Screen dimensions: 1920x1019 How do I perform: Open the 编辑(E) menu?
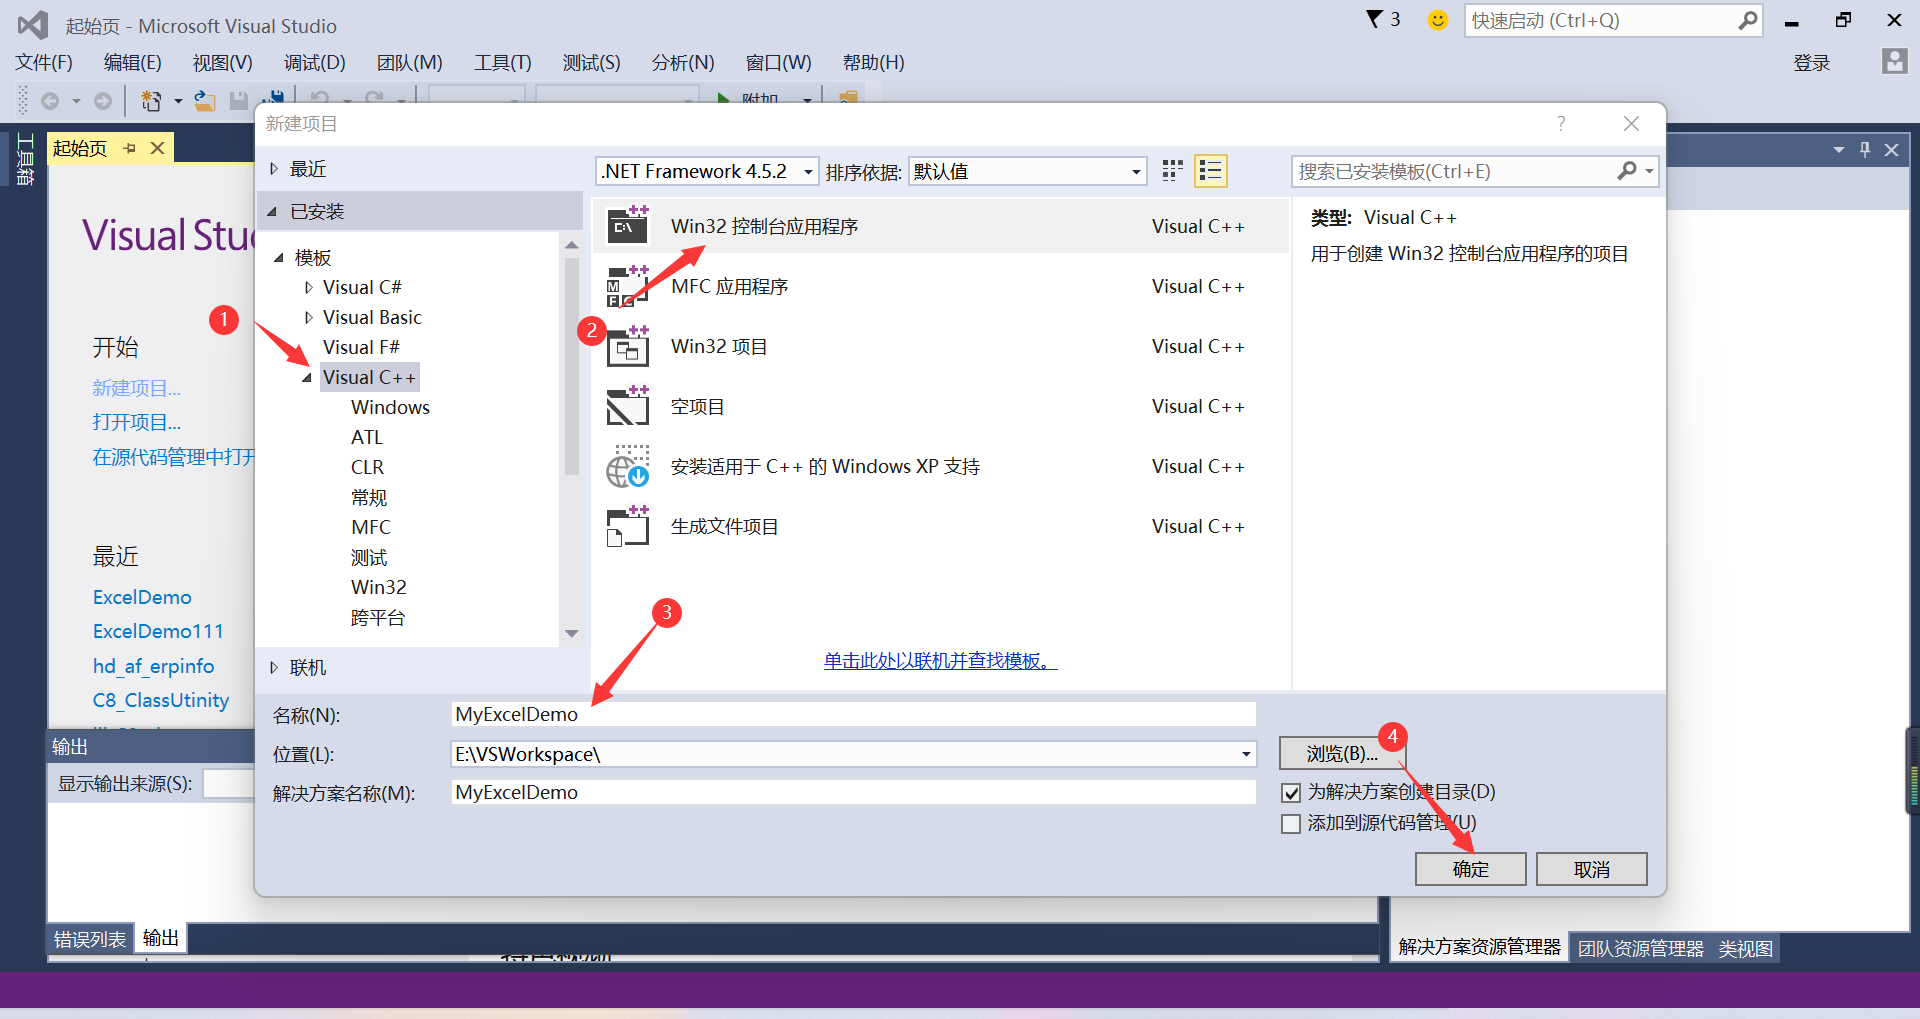click(x=133, y=63)
